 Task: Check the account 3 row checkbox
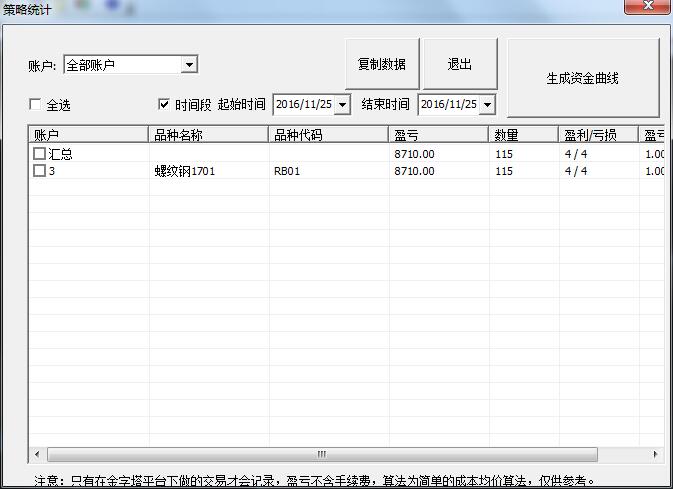[40, 171]
